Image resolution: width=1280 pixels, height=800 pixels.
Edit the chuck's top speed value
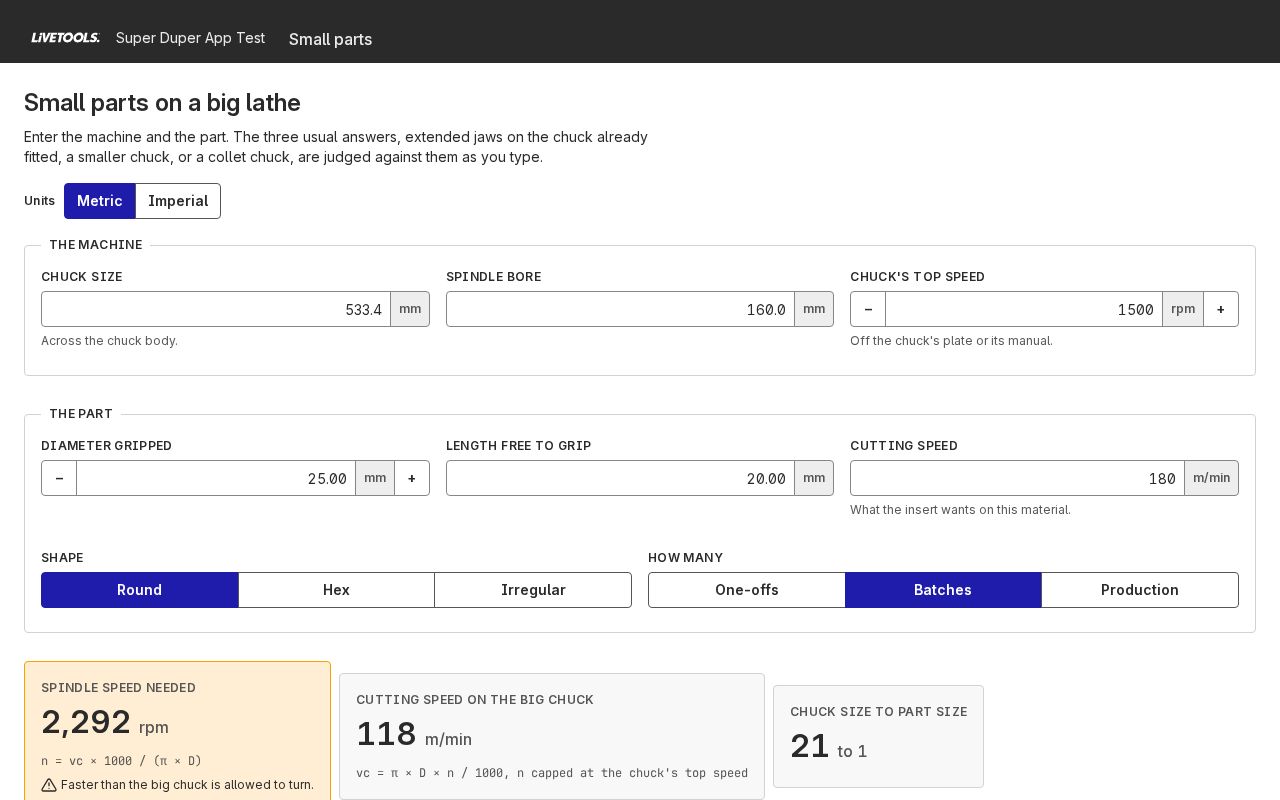coord(1024,309)
